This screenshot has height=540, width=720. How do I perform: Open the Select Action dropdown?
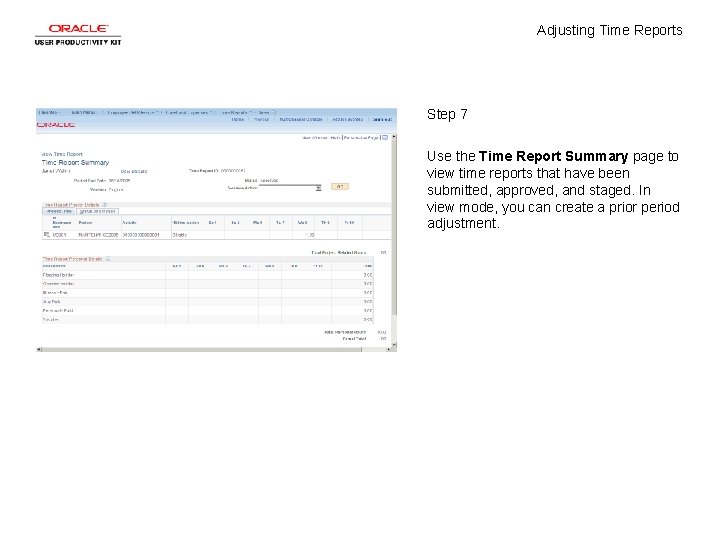[x=290, y=188]
